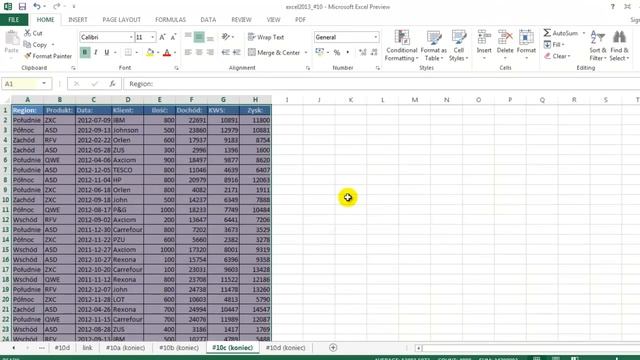This screenshot has height=360, width=640.
Task: Click the Insert Function fx button
Action: 112,84
